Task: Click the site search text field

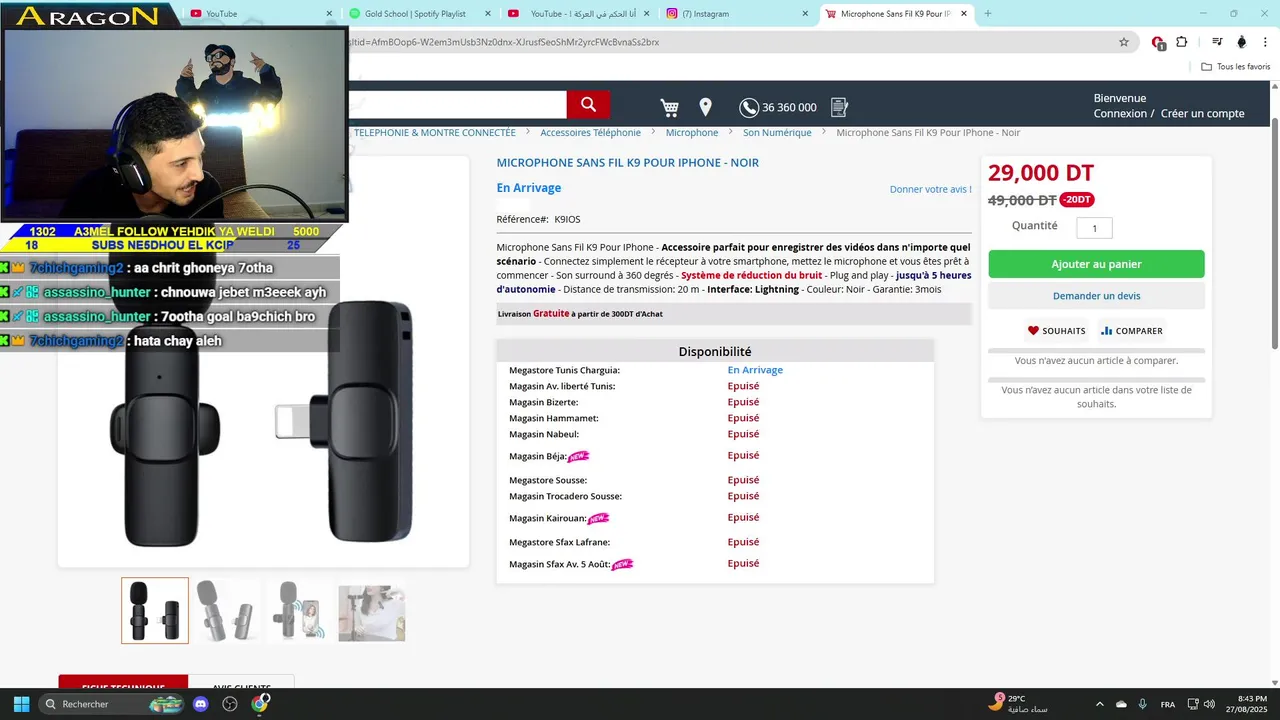Action: coord(458,105)
